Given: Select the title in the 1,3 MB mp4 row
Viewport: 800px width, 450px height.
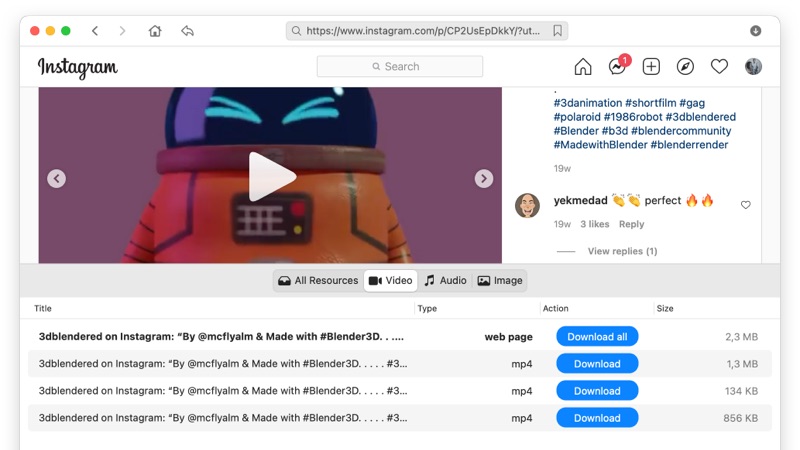Looking at the screenshot, I should (223, 364).
